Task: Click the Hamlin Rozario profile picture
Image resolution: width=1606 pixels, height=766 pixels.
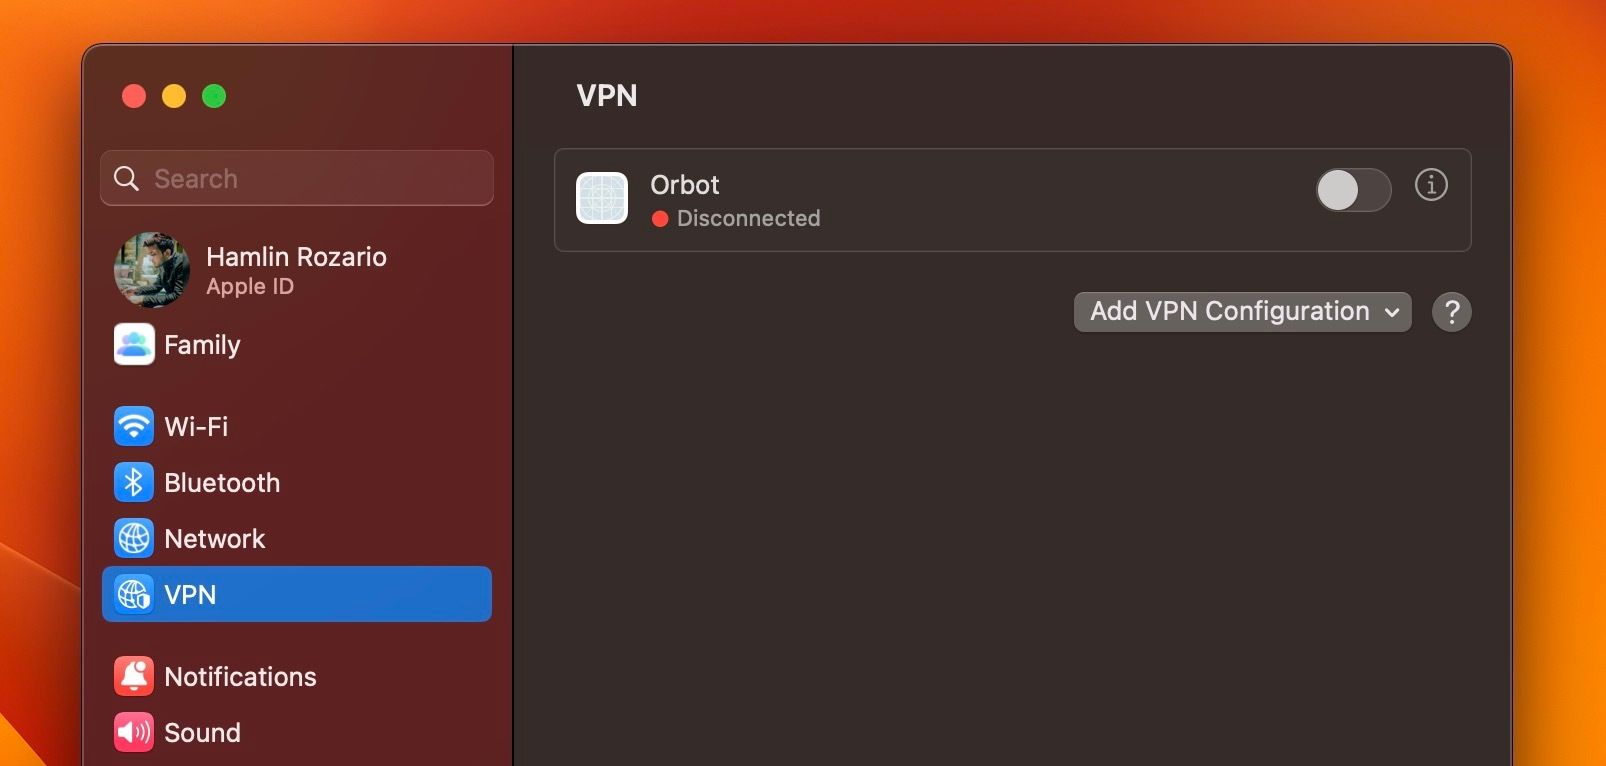Action: point(152,270)
